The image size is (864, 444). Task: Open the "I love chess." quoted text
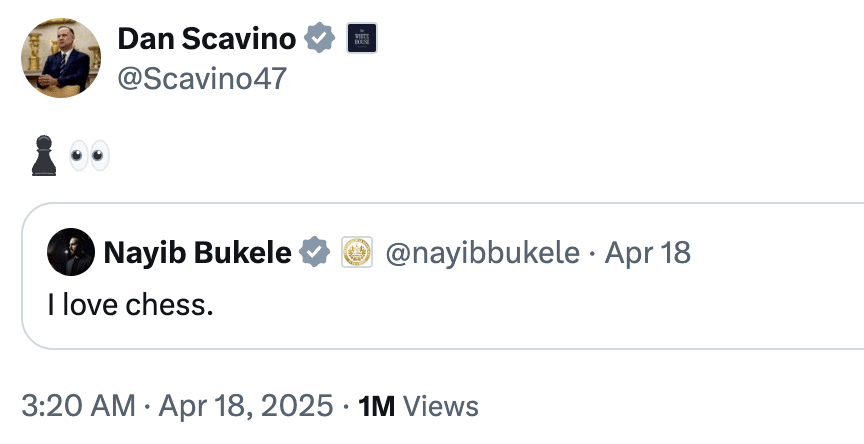pos(130,303)
